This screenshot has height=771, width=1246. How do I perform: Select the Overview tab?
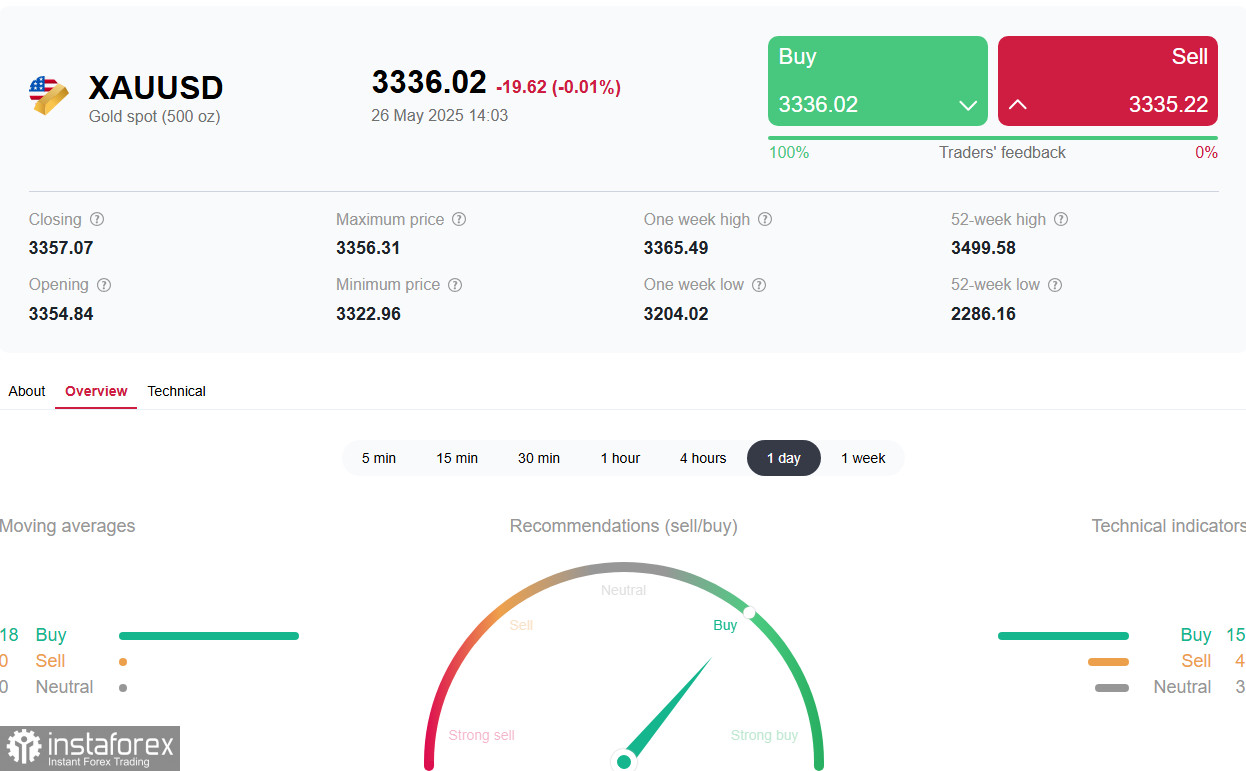tap(96, 391)
